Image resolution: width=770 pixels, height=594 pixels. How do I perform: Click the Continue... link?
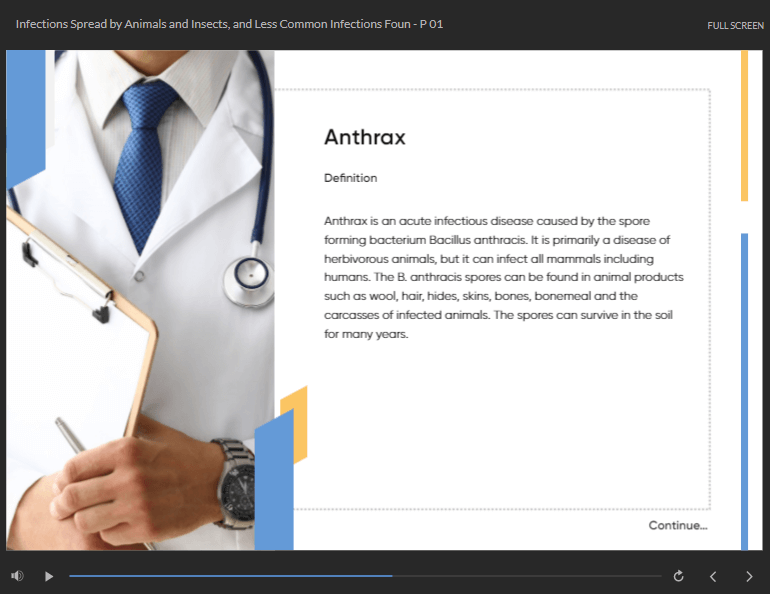(678, 525)
